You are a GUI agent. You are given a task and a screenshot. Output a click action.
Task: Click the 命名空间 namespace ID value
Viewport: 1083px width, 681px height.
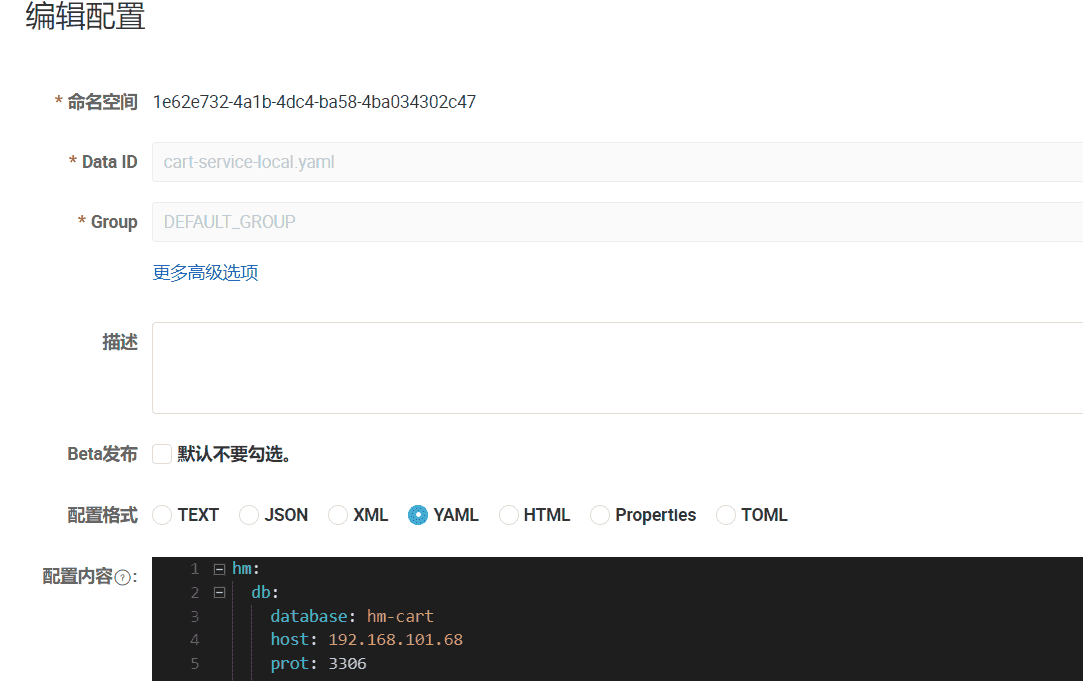[x=314, y=102]
